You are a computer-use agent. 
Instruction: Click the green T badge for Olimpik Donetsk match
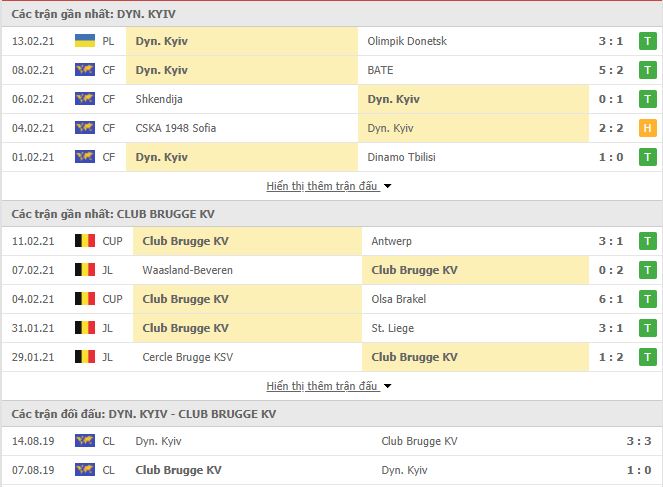[x=647, y=41]
